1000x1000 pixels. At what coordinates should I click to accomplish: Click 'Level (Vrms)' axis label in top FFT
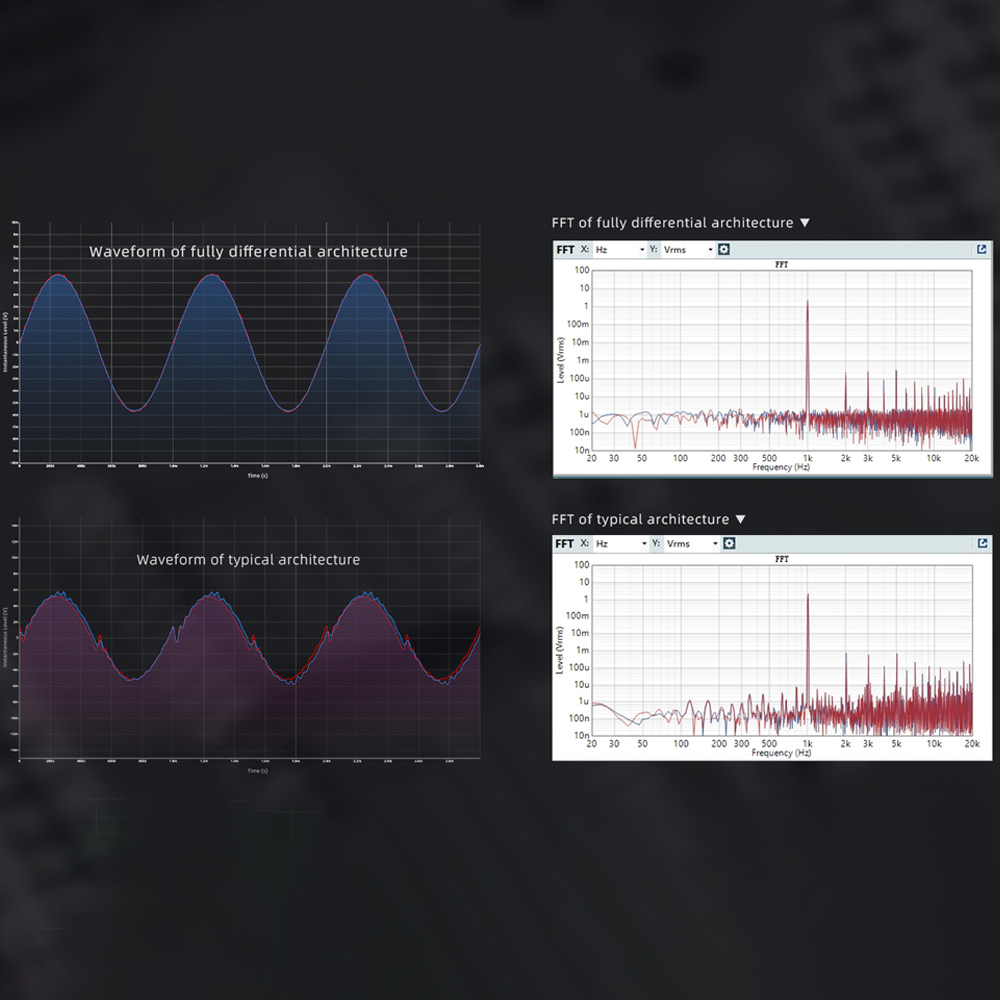561,360
